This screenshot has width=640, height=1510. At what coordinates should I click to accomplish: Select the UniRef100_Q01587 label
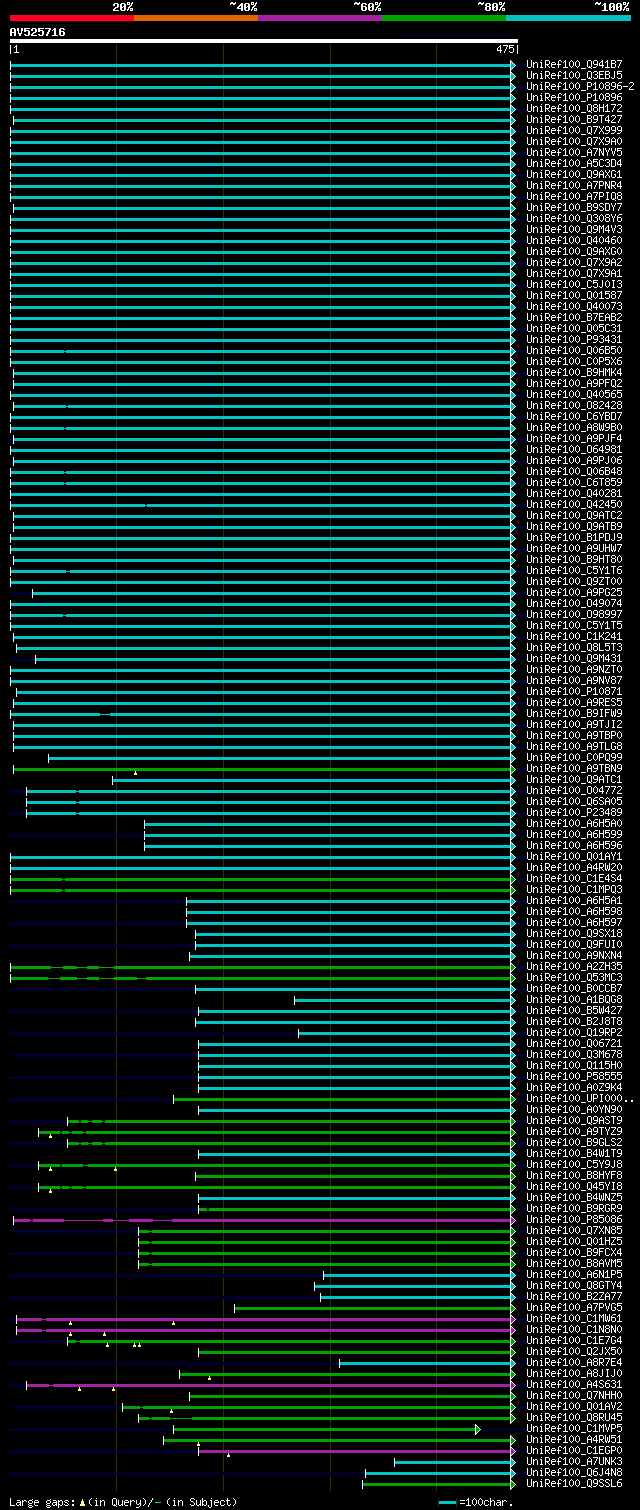point(574,296)
